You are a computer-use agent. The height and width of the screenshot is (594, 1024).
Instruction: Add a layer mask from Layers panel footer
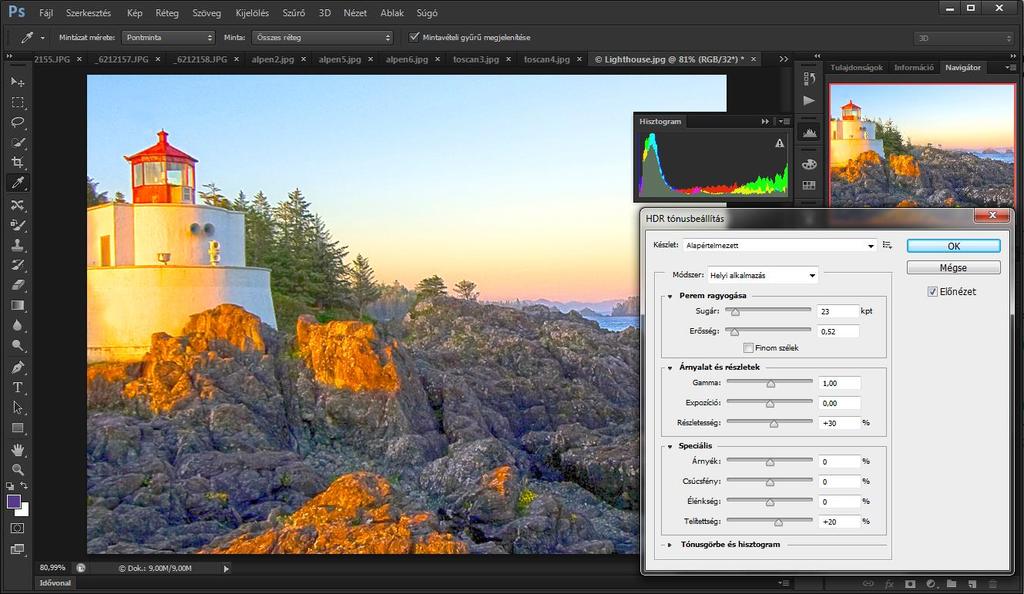click(x=910, y=584)
